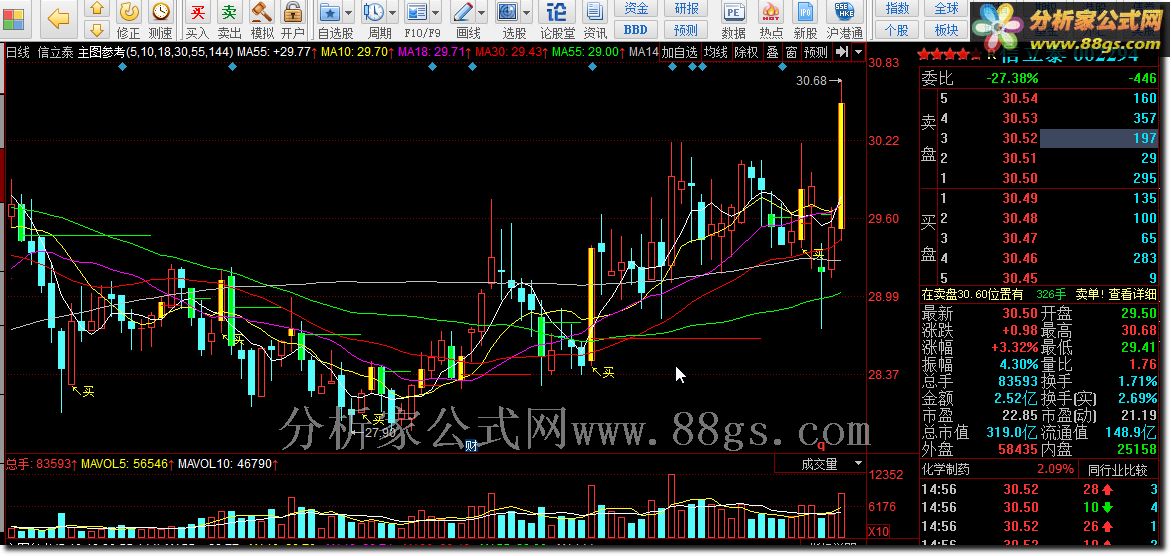
Task: Click sell level 3 price 30.52
Action: (x=1020, y=138)
